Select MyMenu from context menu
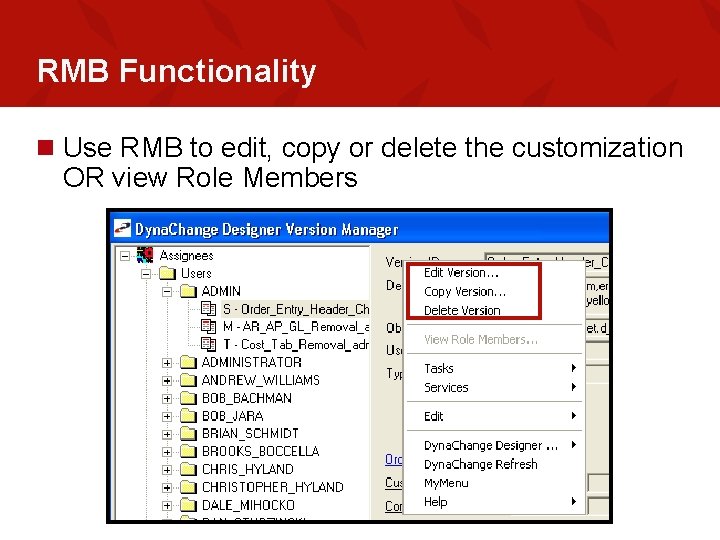 tap(446, 483)
